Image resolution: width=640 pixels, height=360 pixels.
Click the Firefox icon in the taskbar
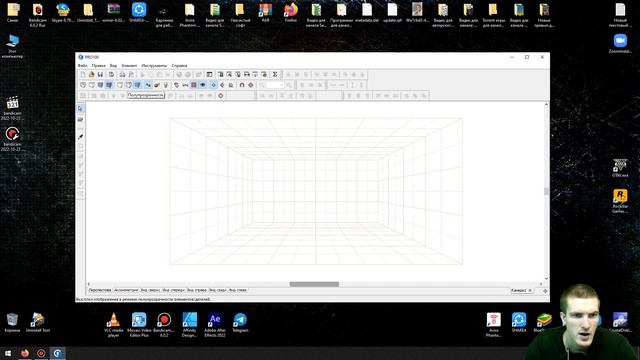point(25,353)
